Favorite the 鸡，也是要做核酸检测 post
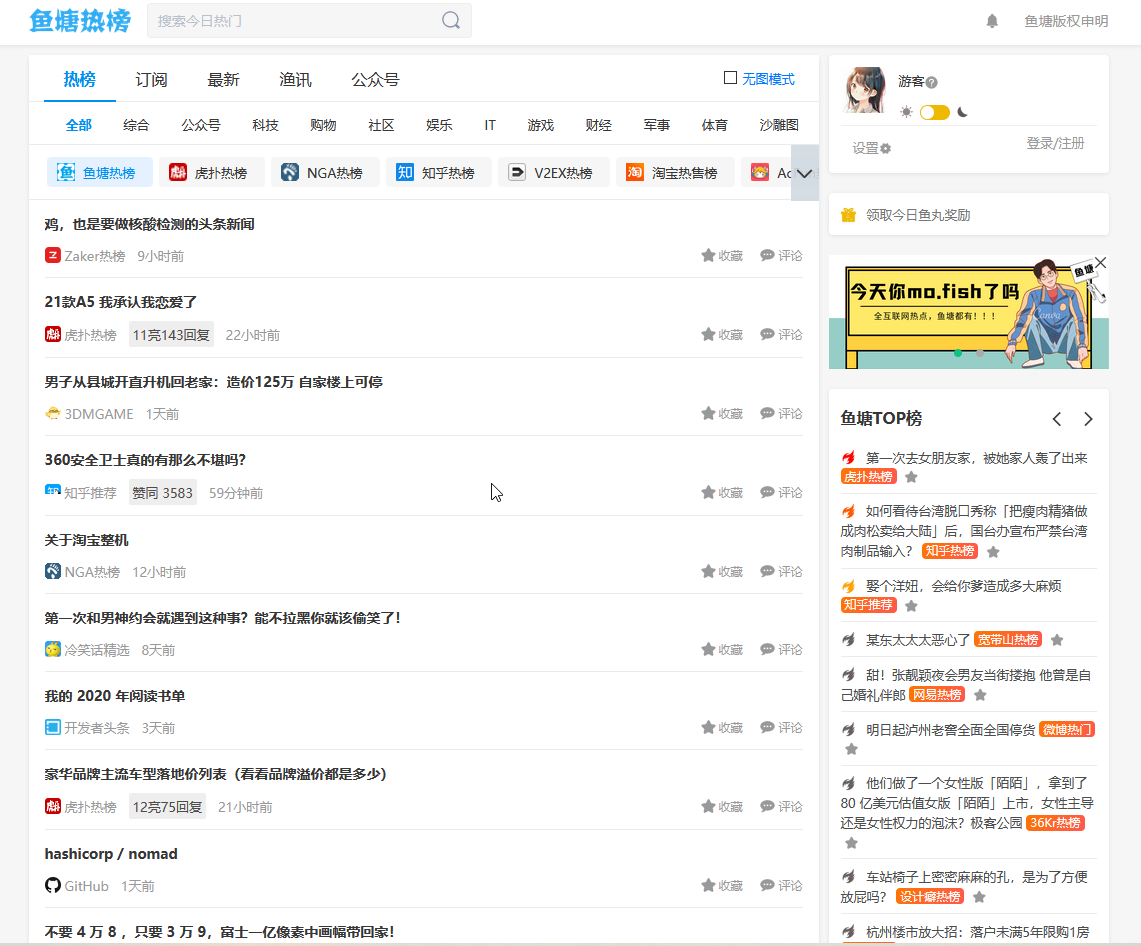This screenshot has height=946, width=1141. (722, 255)
